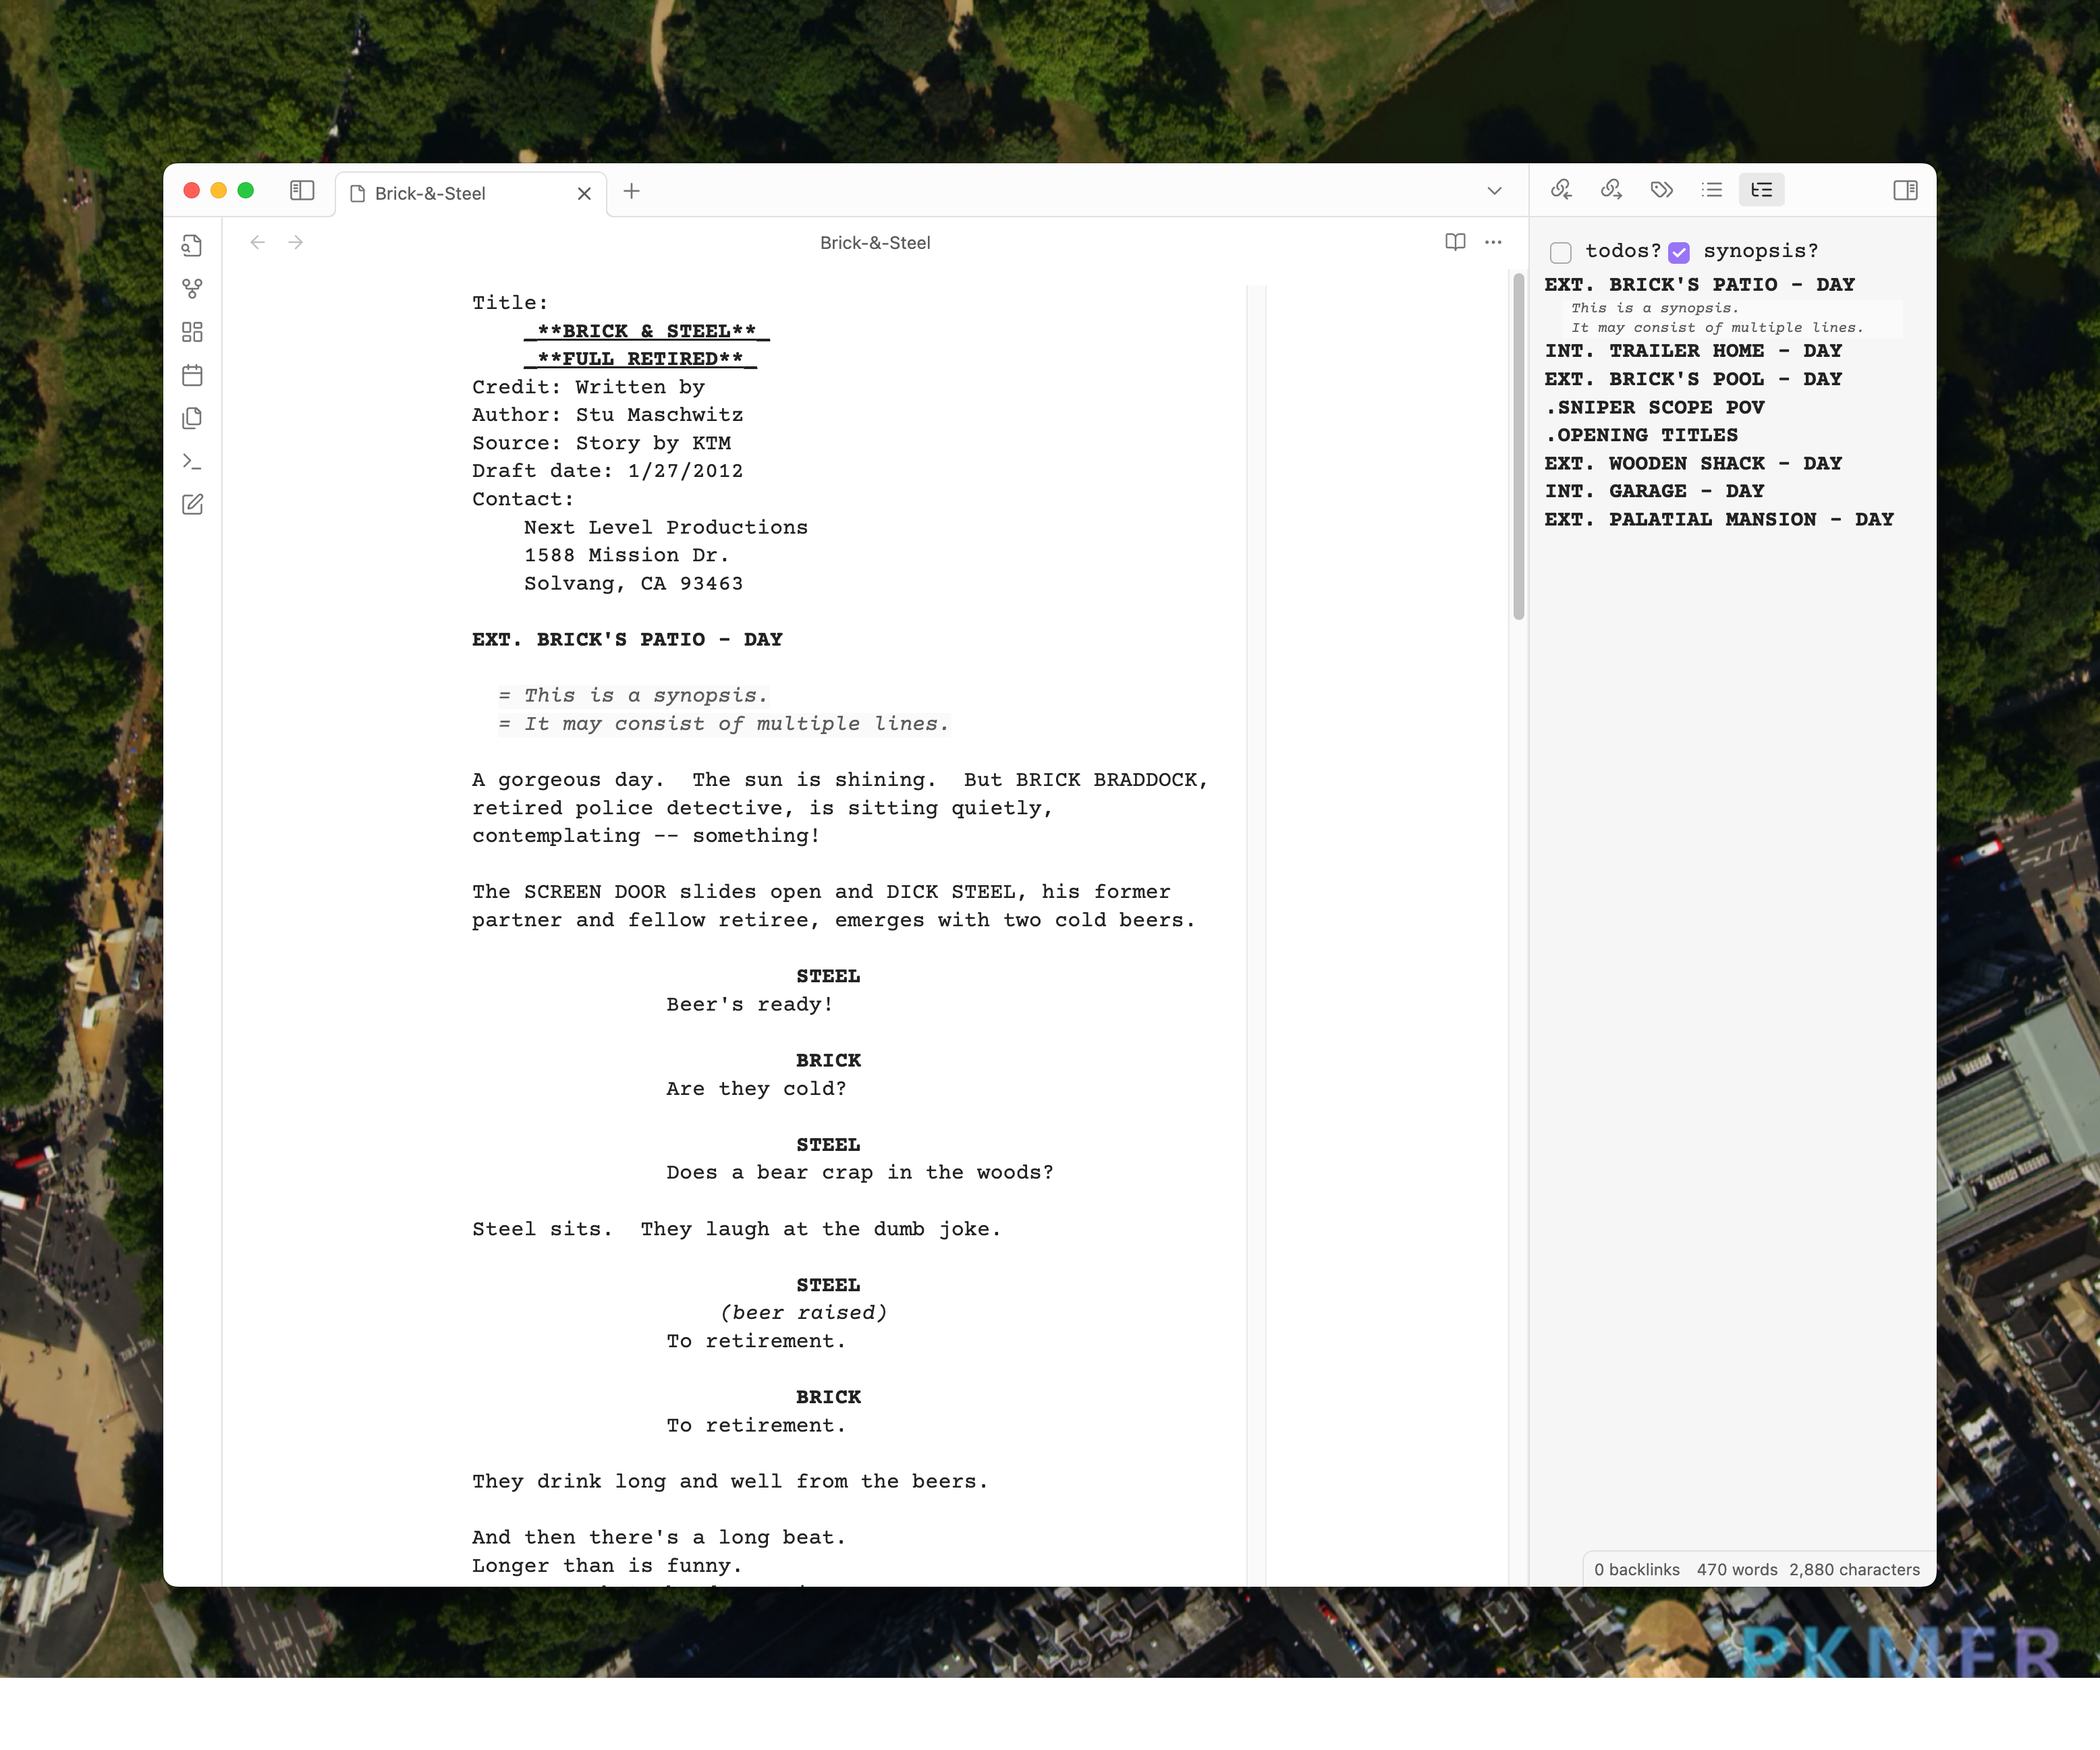This screenshot has height=1750, width=2100.
Task: Jump to EXT. PALATIAL MANSION - DAY scene
Action: tap(1719, 519)
